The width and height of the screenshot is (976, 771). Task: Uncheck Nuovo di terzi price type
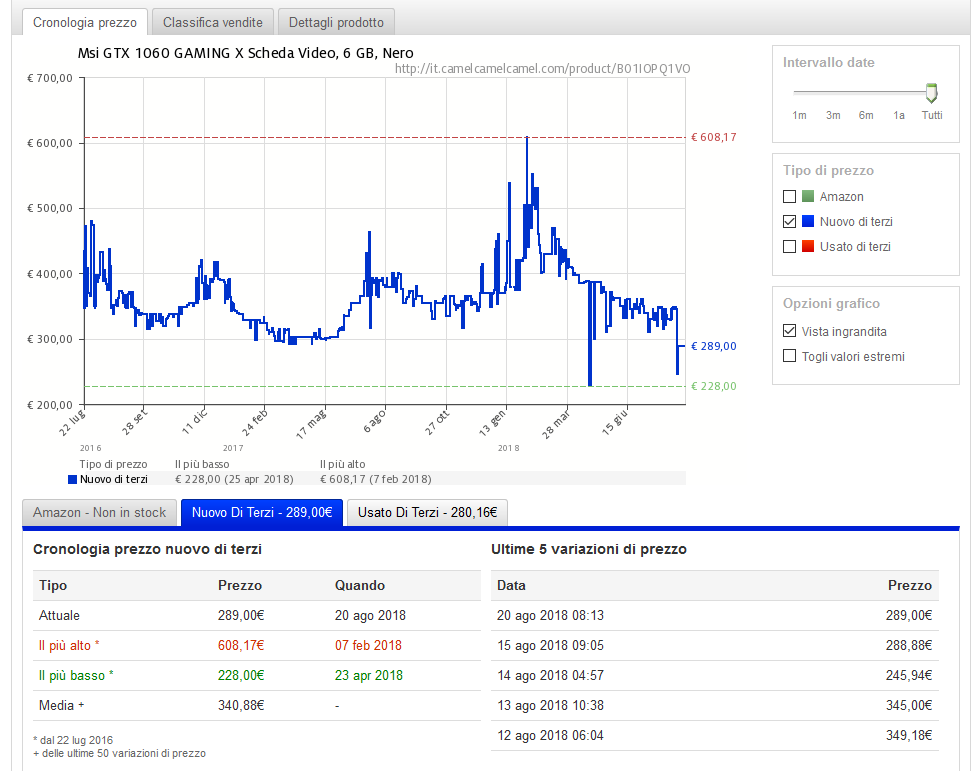coord(790,222)
